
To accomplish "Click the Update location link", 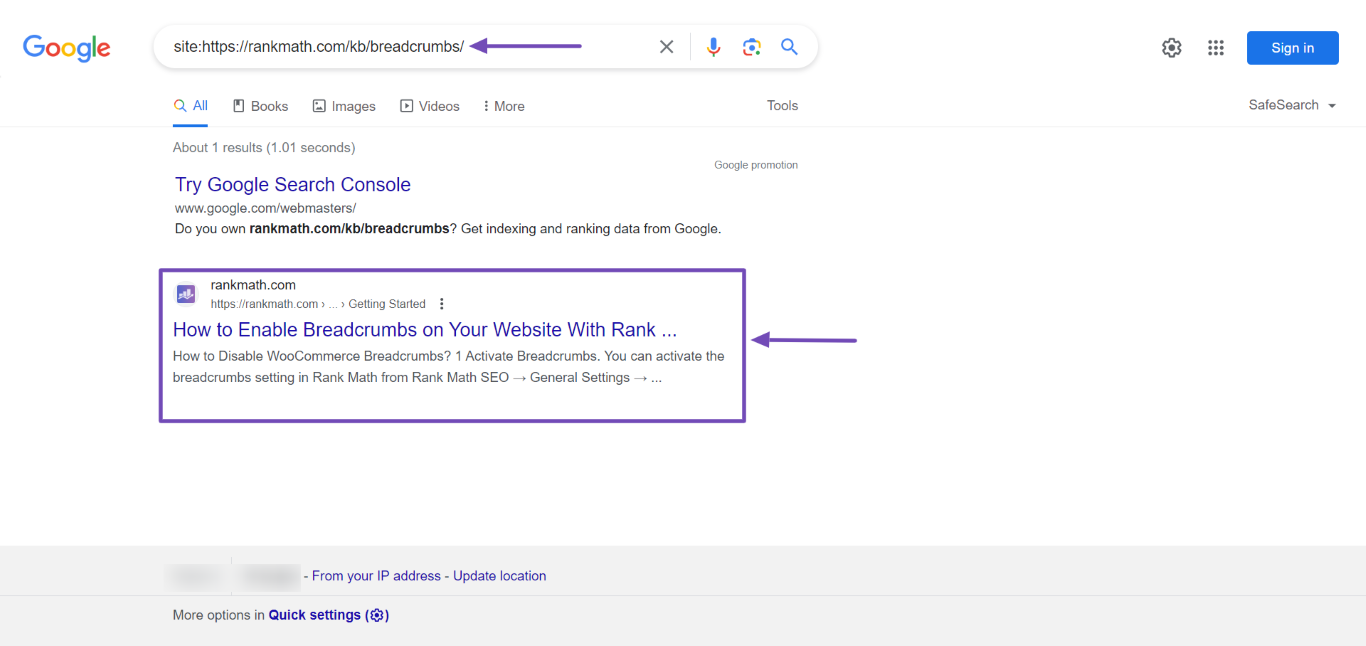I will (x=500, y=576).
